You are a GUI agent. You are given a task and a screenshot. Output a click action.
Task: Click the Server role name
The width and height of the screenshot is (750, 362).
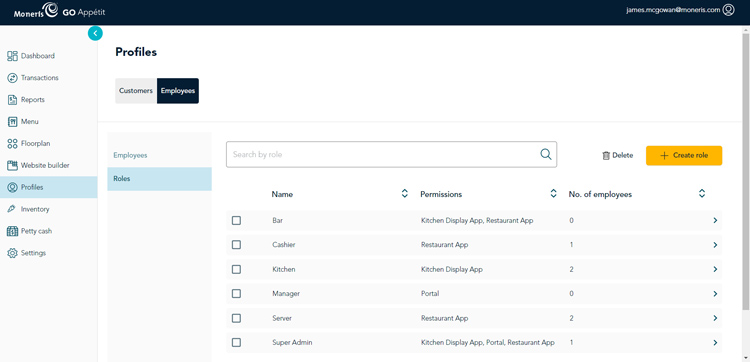pos(282,318)
